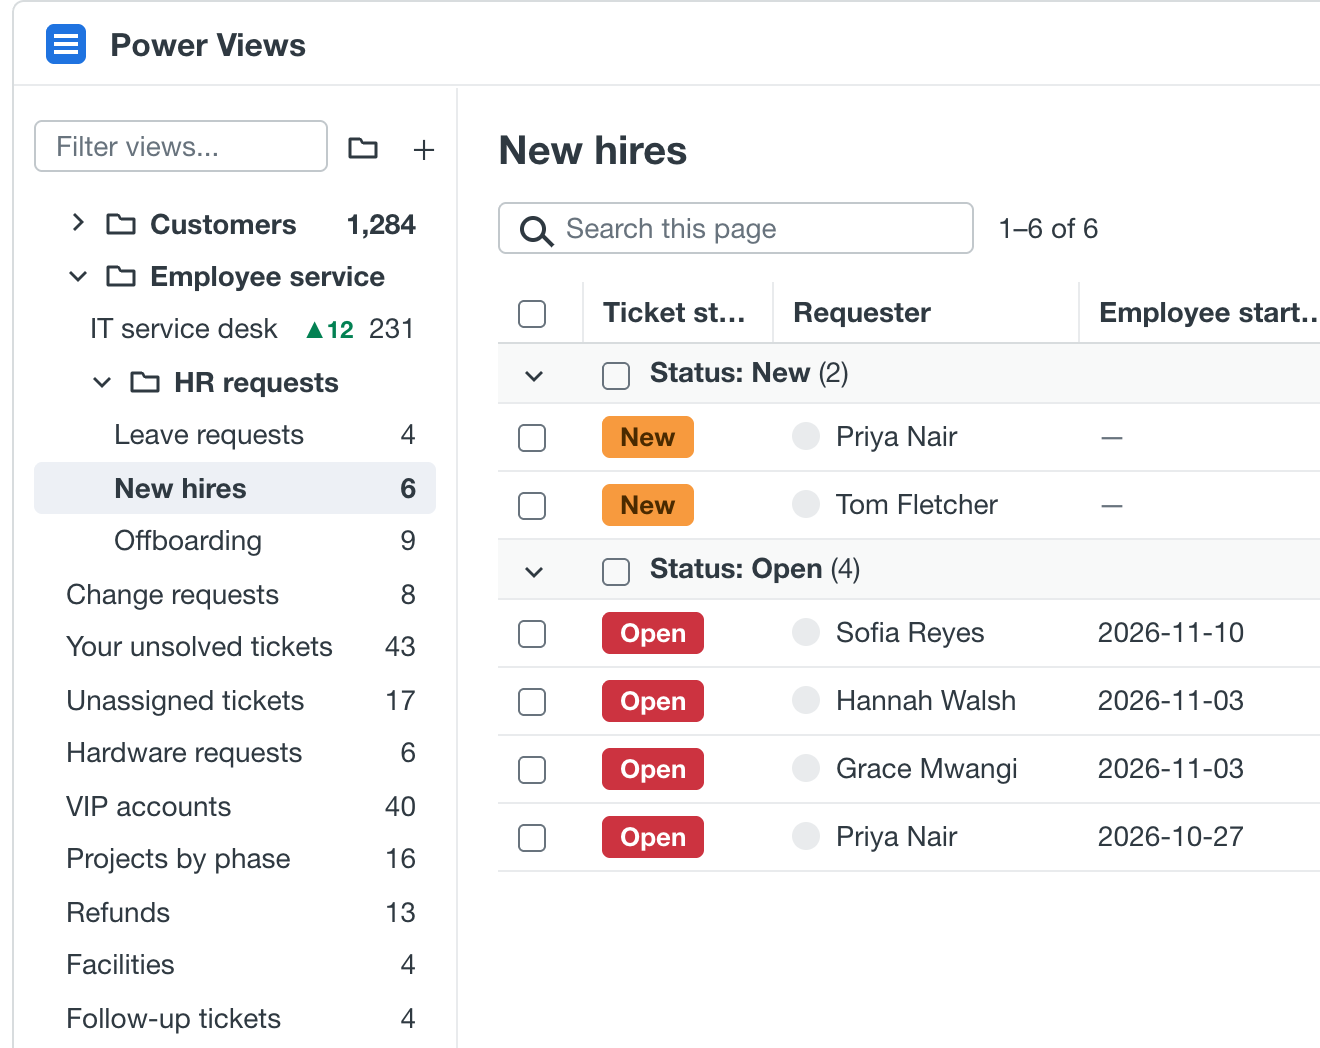This screenshot has height=1048, width=1320.
Task: Click the plus icon to add view
Action: tap(424, 150)
